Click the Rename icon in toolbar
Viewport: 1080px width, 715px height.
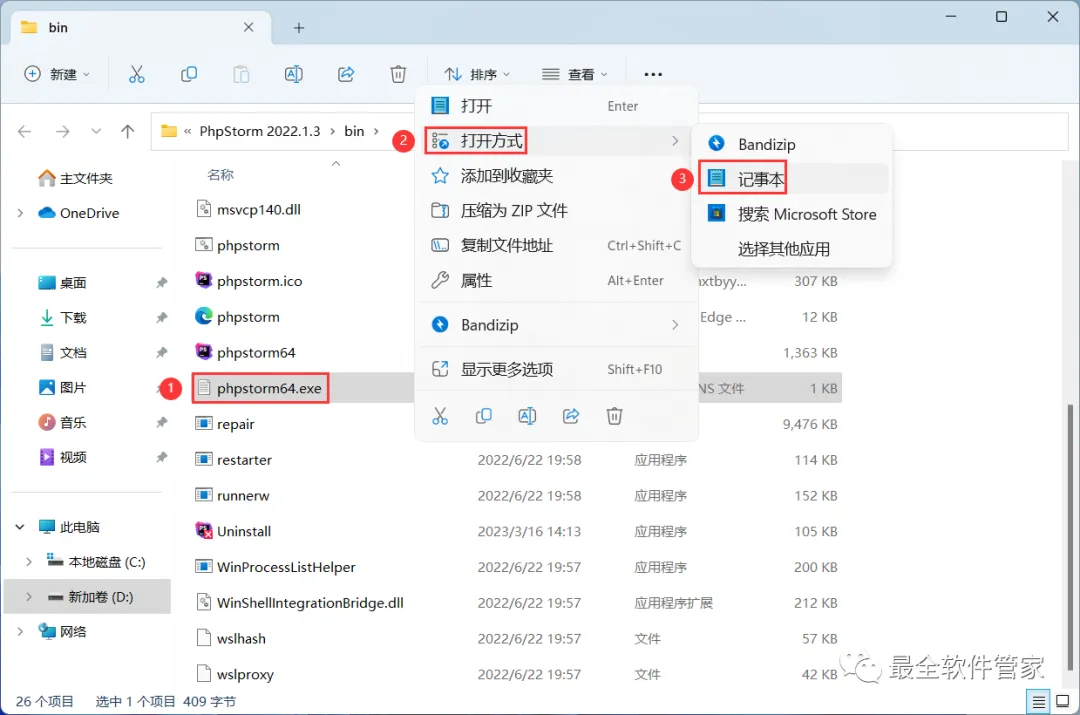tap(293, 74)
